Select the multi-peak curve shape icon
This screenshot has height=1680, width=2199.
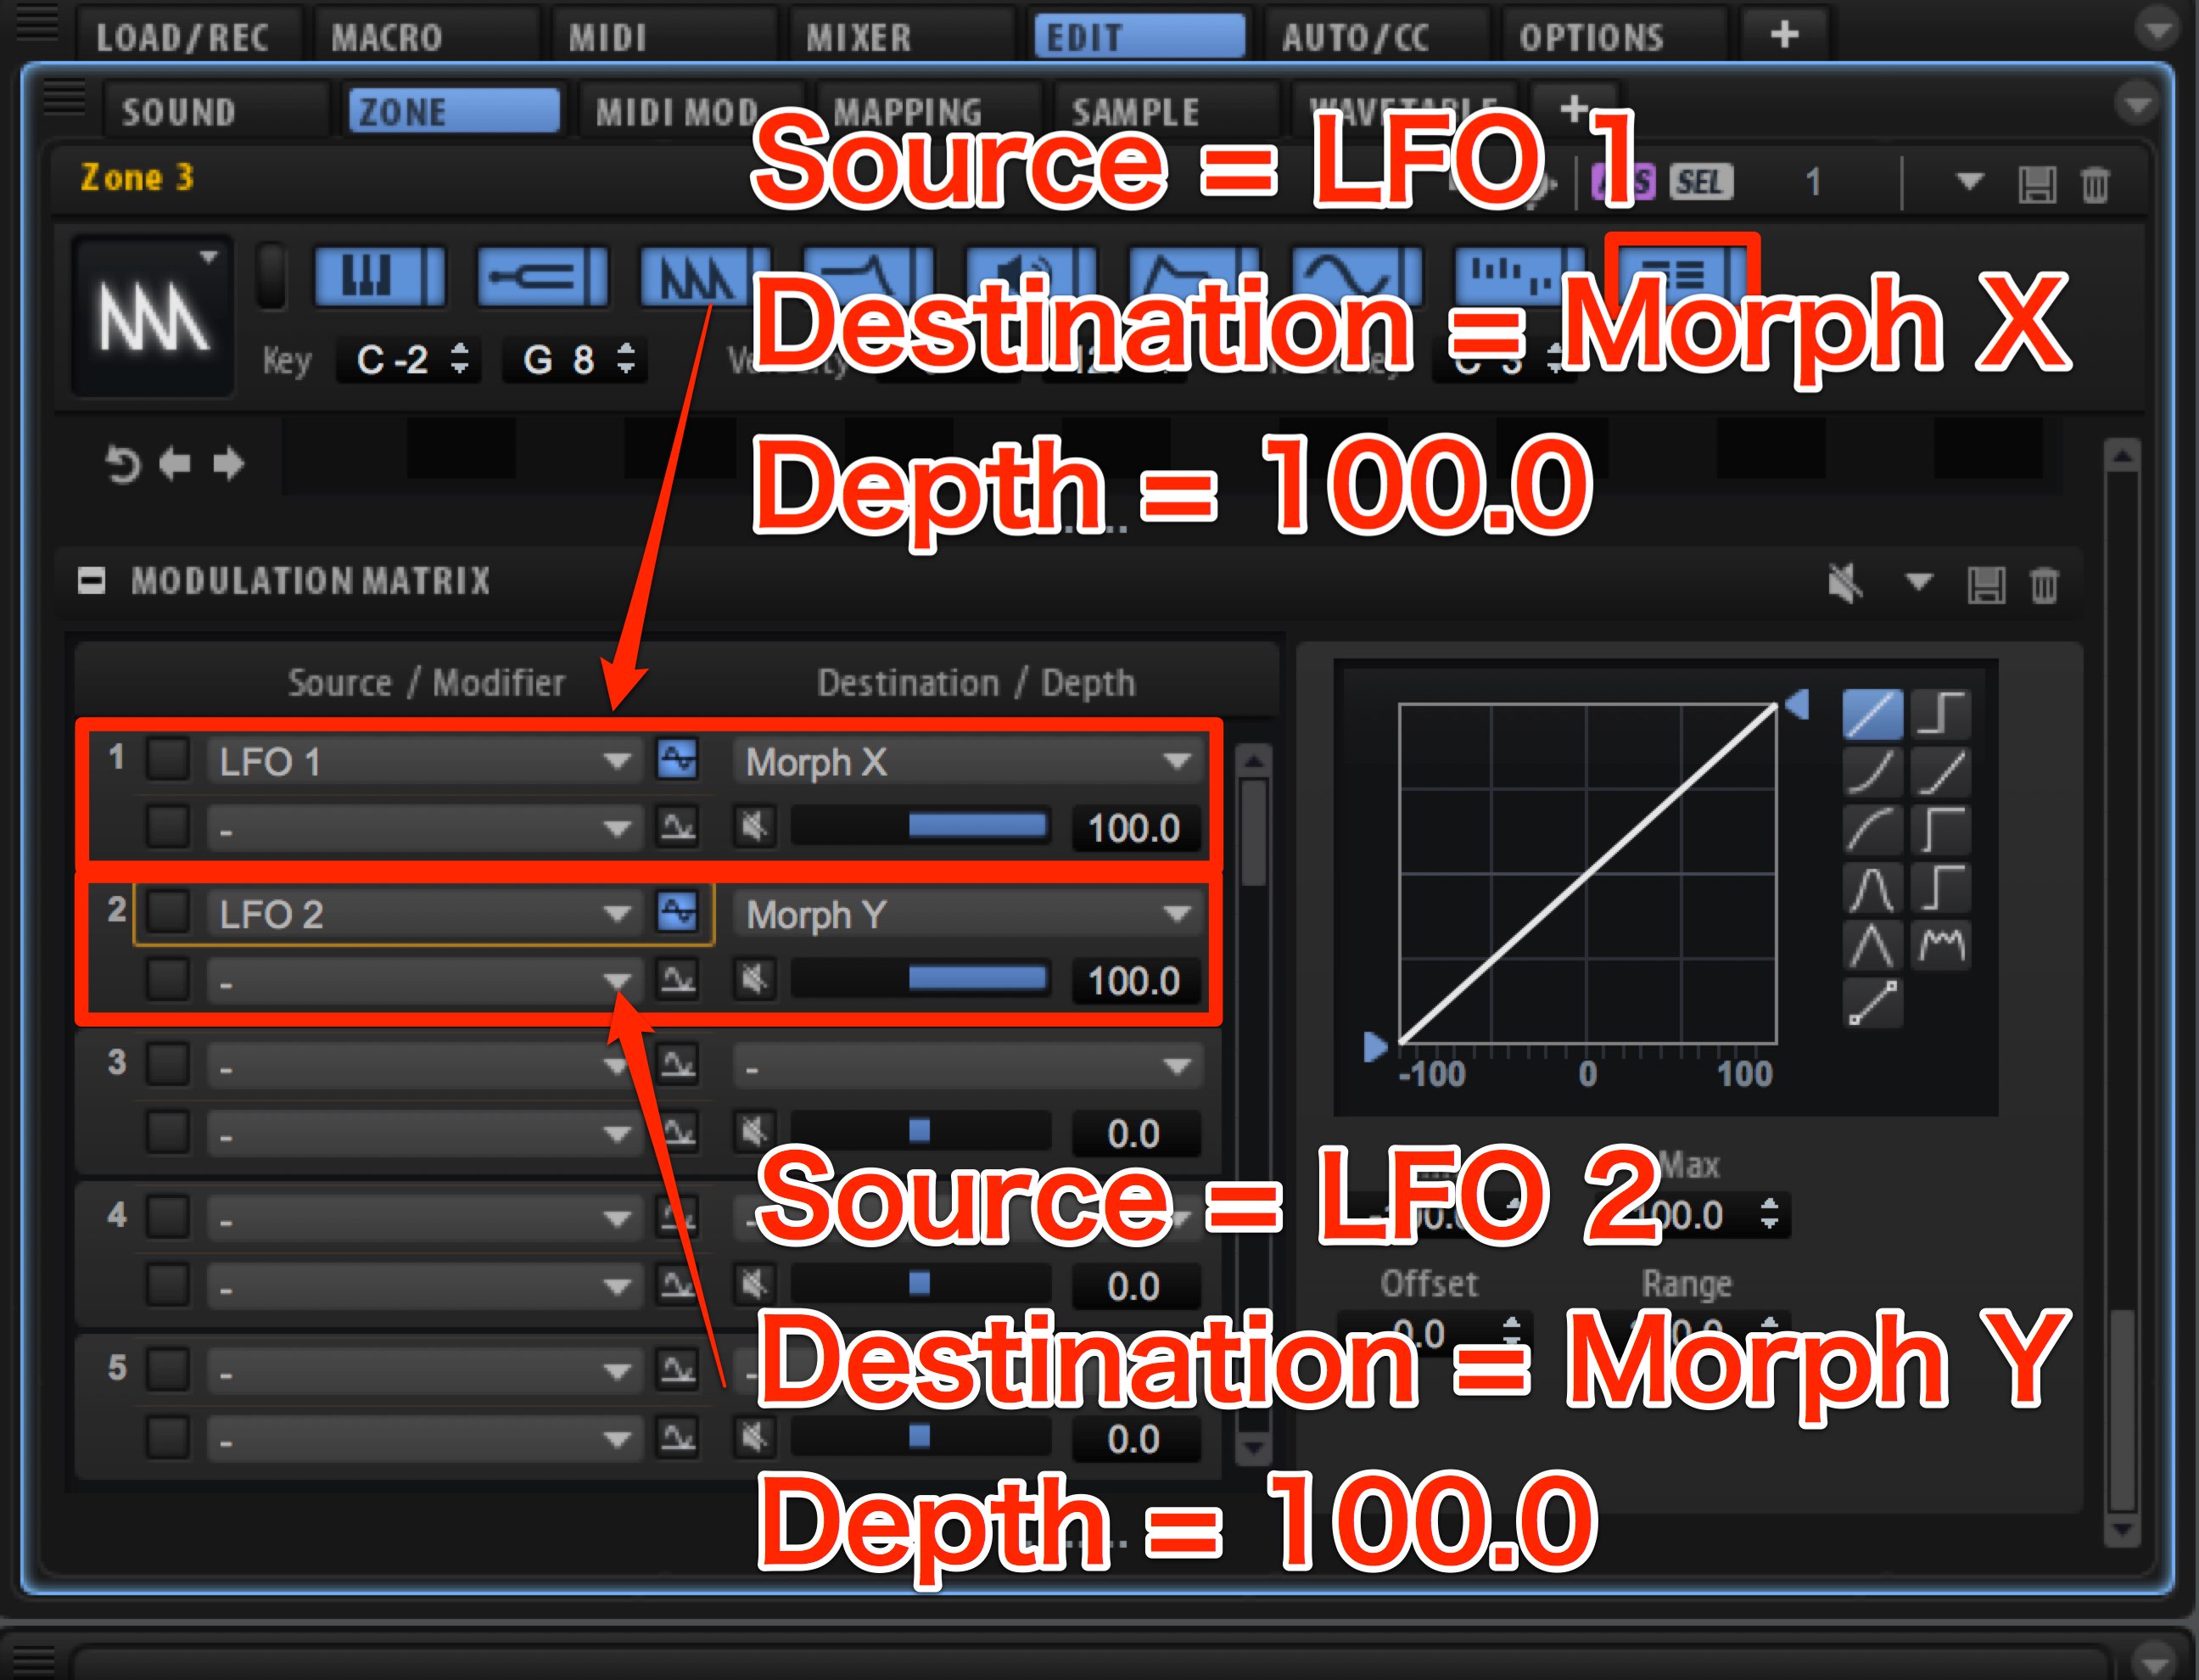click(x=1941, y=945)
